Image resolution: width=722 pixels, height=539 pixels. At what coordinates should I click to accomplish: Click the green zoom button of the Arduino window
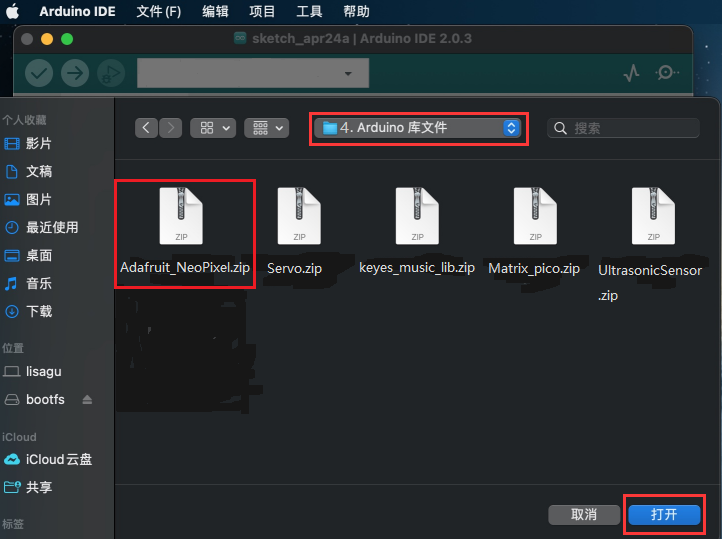click(67, 39)
